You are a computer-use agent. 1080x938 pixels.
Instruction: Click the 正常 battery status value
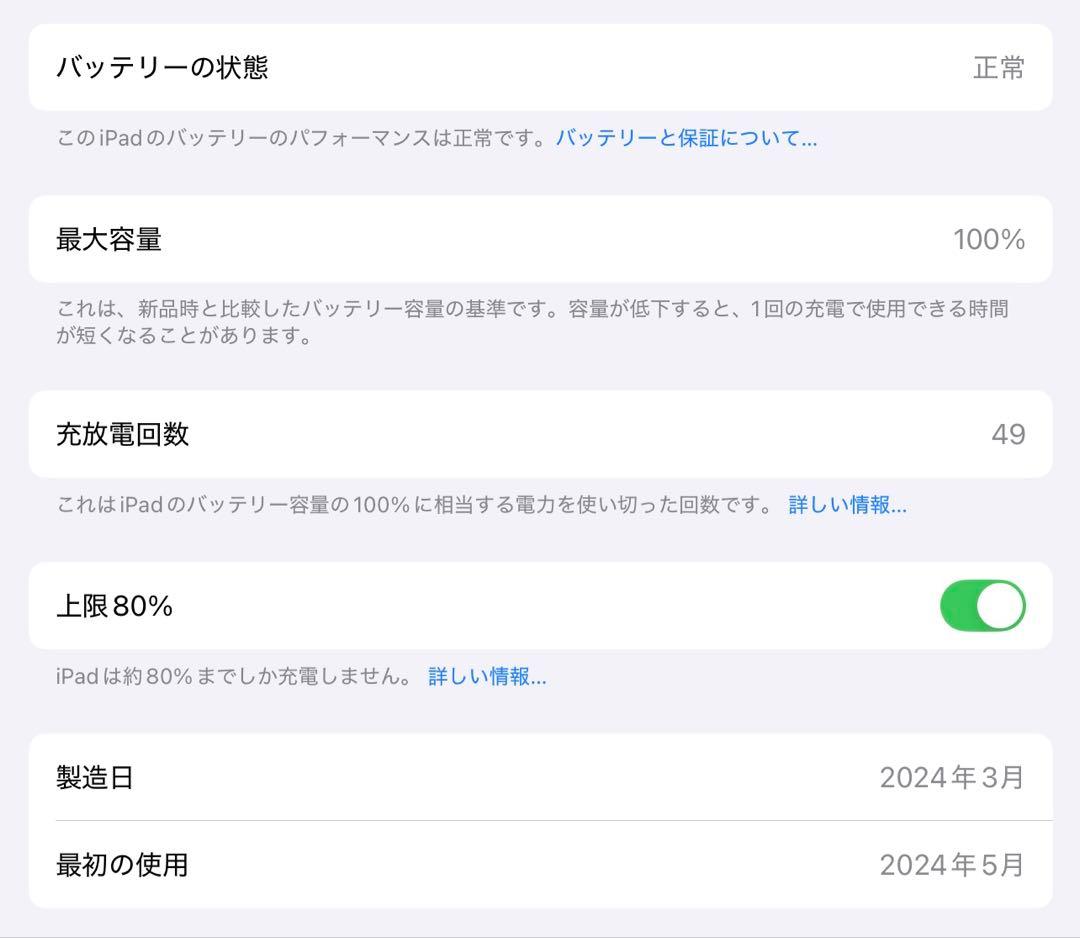(x=996, y=68)
